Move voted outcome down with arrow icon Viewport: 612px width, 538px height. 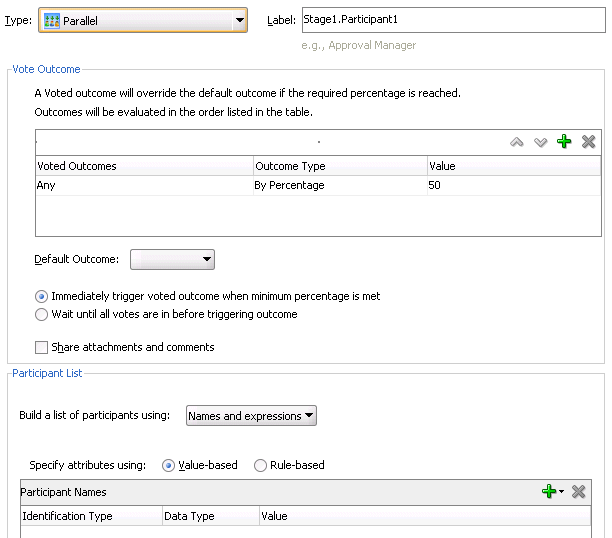point(541,142)
